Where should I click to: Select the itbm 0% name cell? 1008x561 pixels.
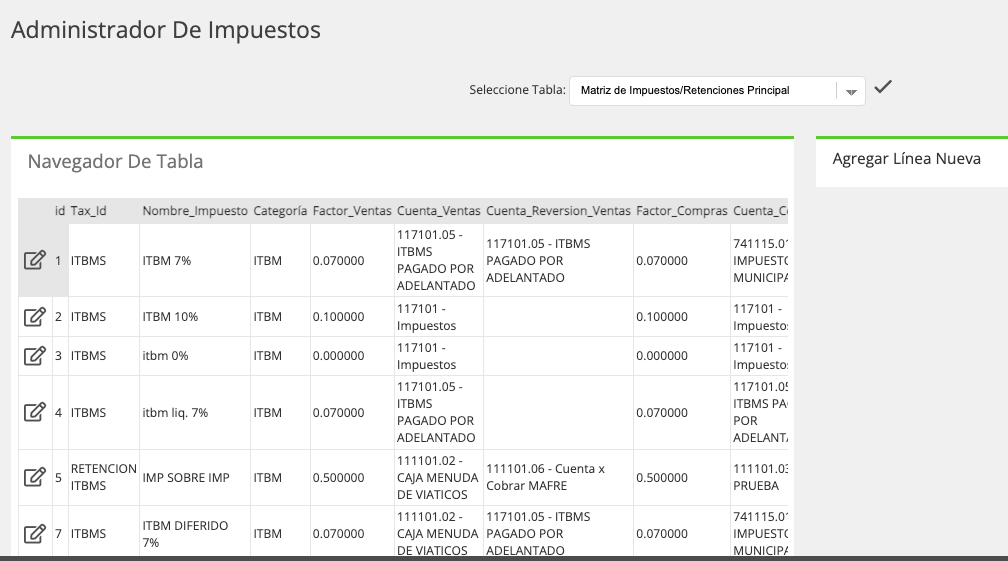(x=194, y=356)
